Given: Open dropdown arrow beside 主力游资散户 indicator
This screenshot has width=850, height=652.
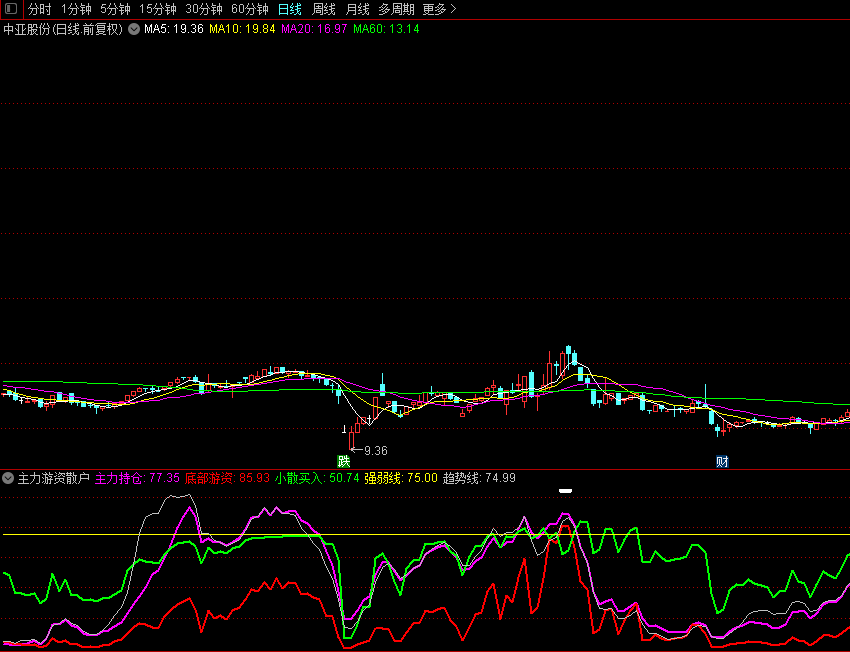Looking at the screenshot, I should (8, 478).
